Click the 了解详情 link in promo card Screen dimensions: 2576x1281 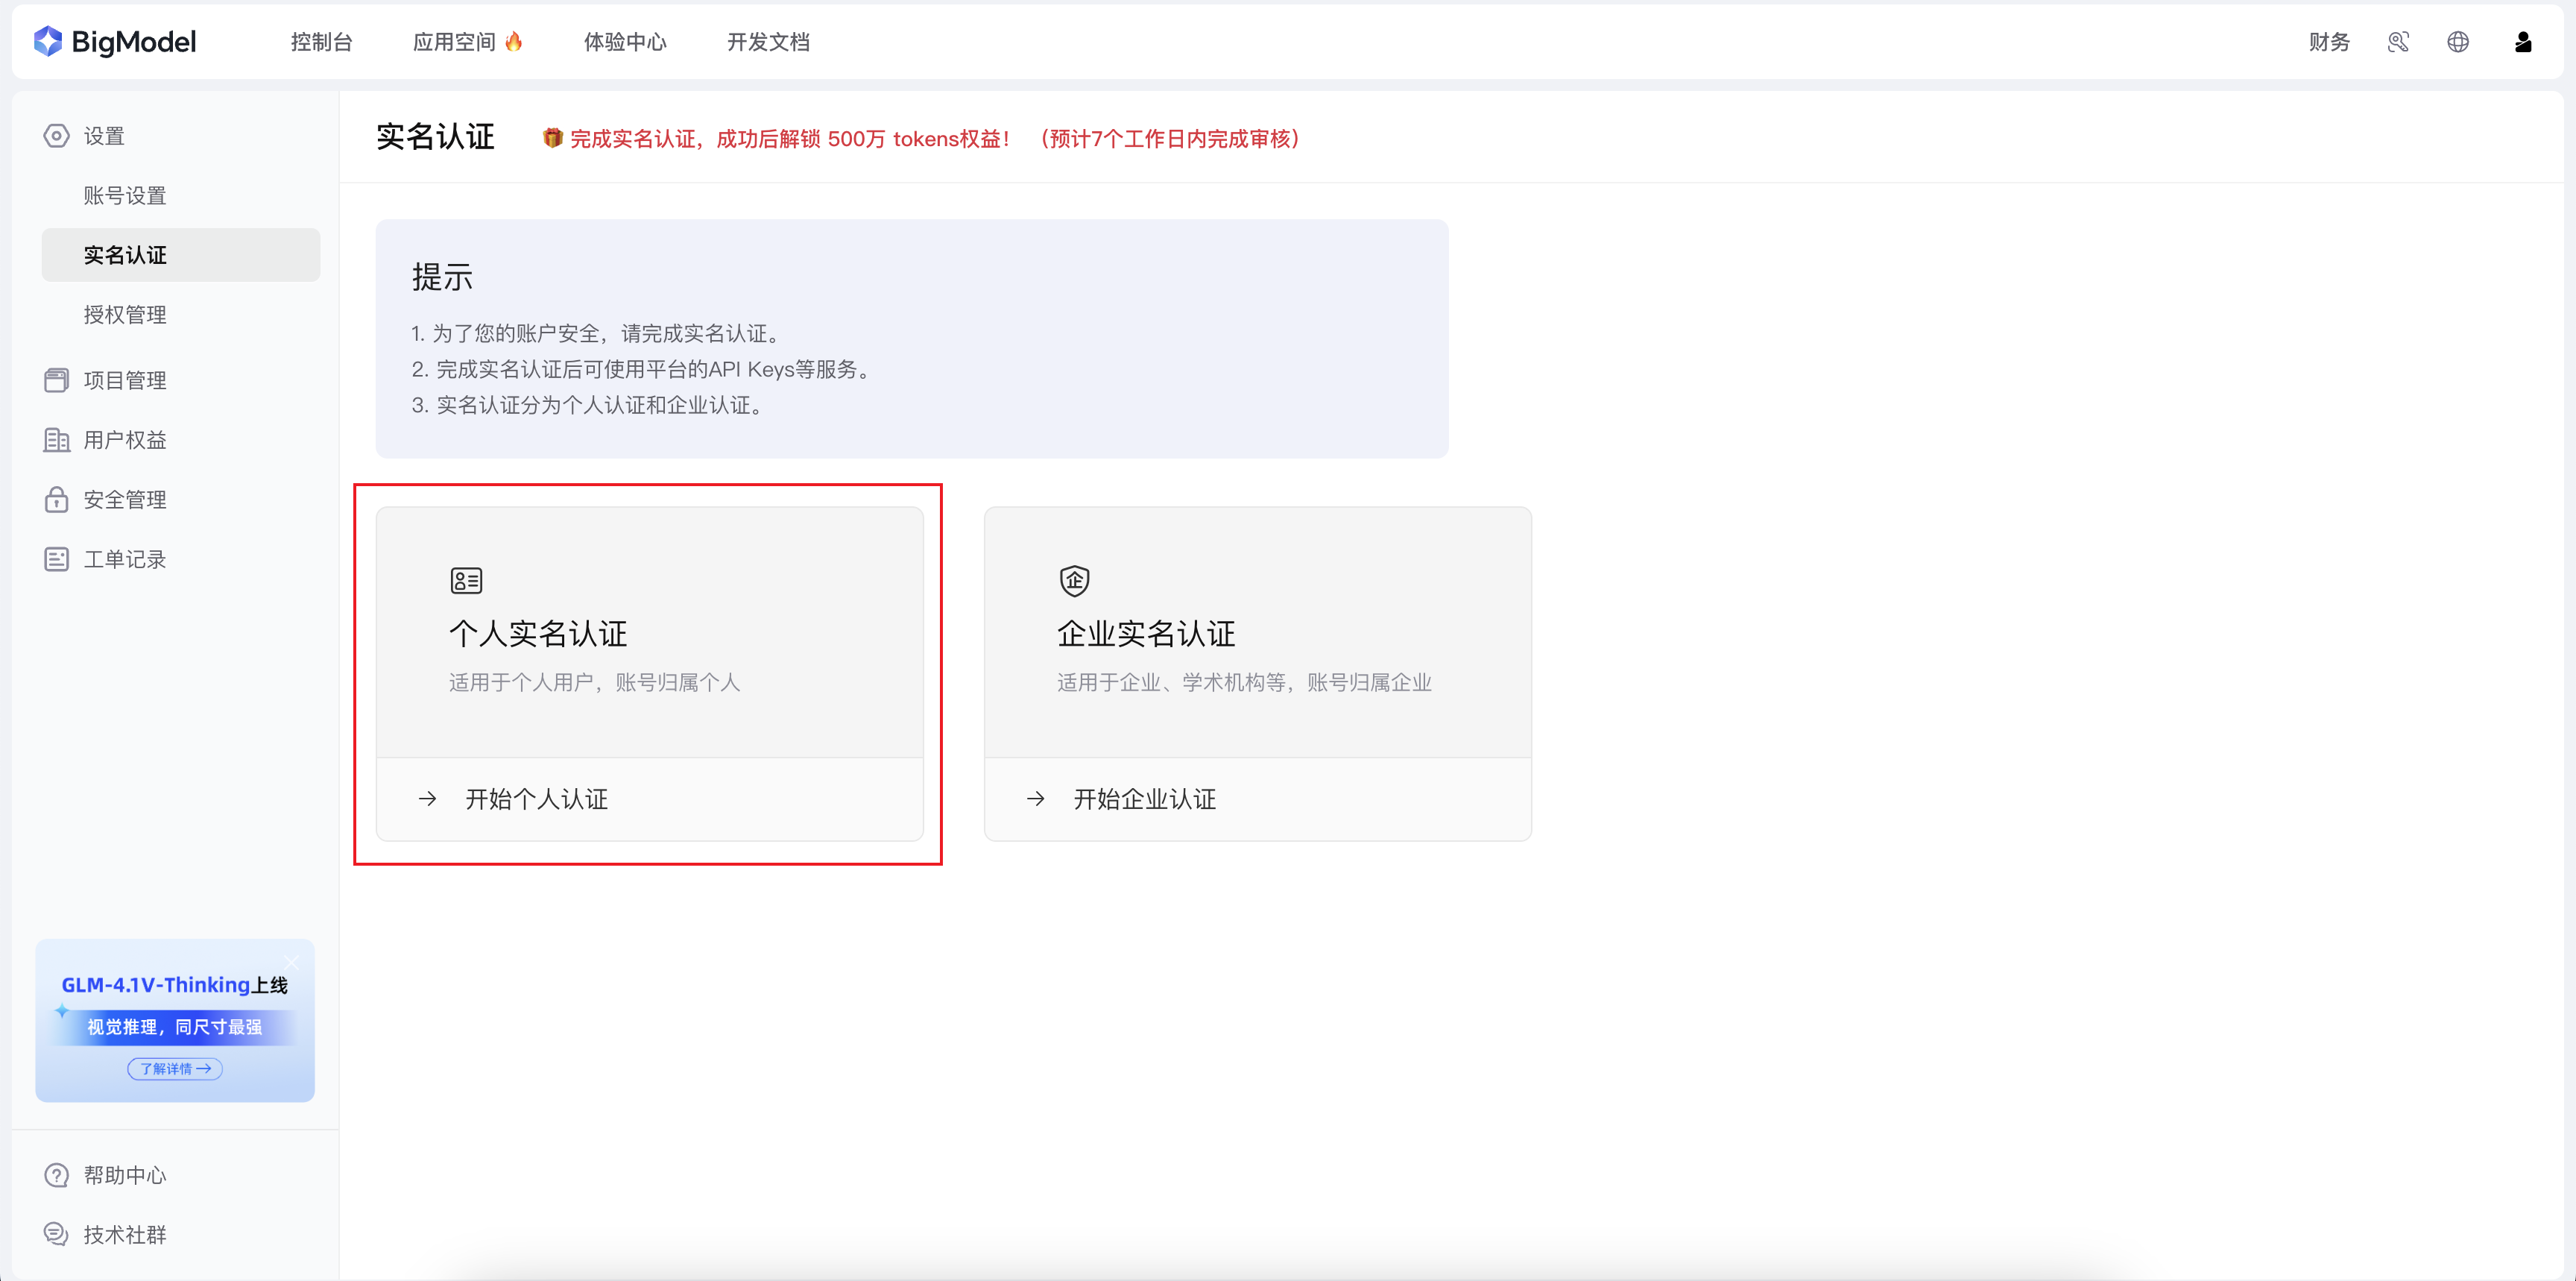tap(175, 1069)
